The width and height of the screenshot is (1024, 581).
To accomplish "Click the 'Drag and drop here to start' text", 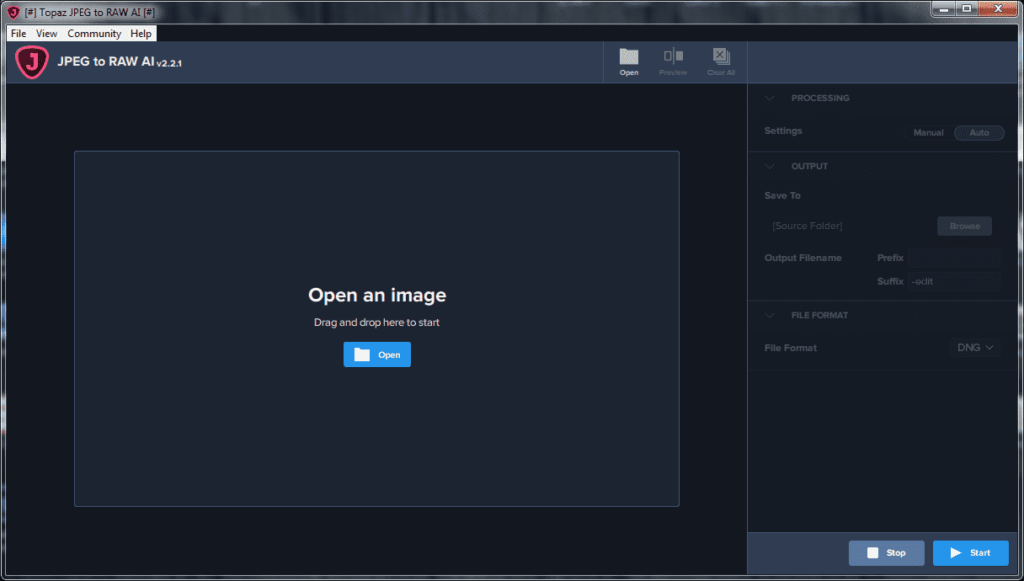I will [x=377, y=322].
